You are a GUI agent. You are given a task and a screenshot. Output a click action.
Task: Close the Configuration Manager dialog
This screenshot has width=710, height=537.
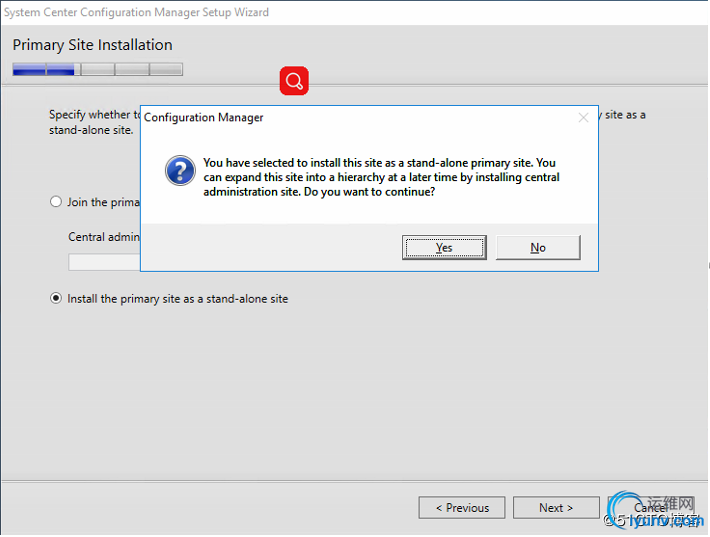click(583, 118)
